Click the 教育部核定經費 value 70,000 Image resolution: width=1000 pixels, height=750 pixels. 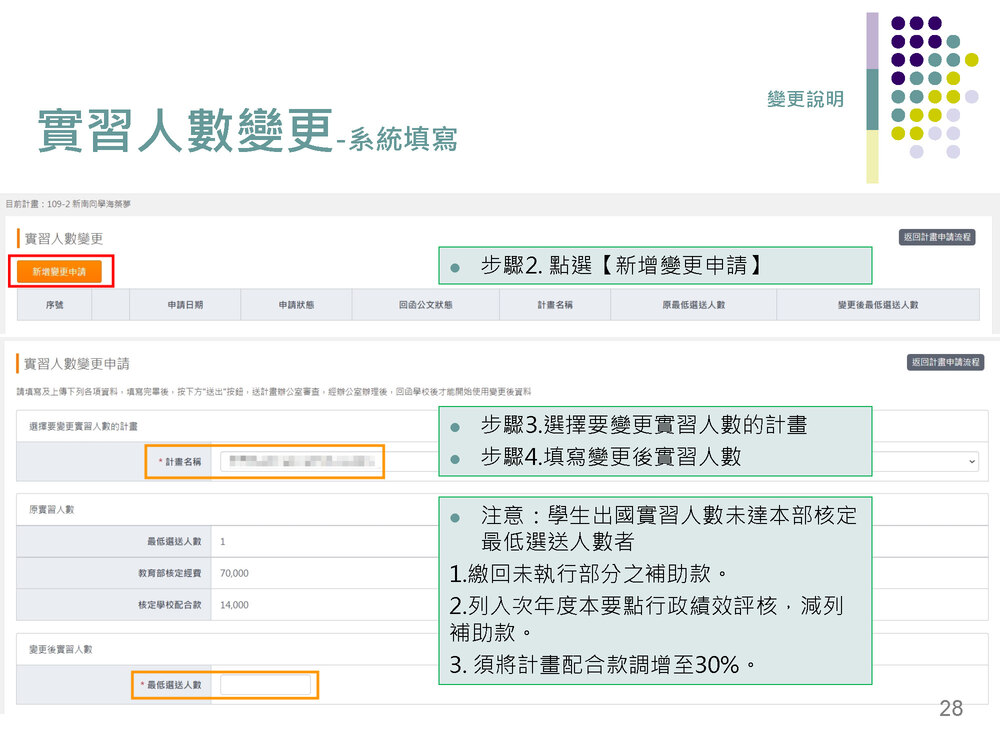point(234,573)
